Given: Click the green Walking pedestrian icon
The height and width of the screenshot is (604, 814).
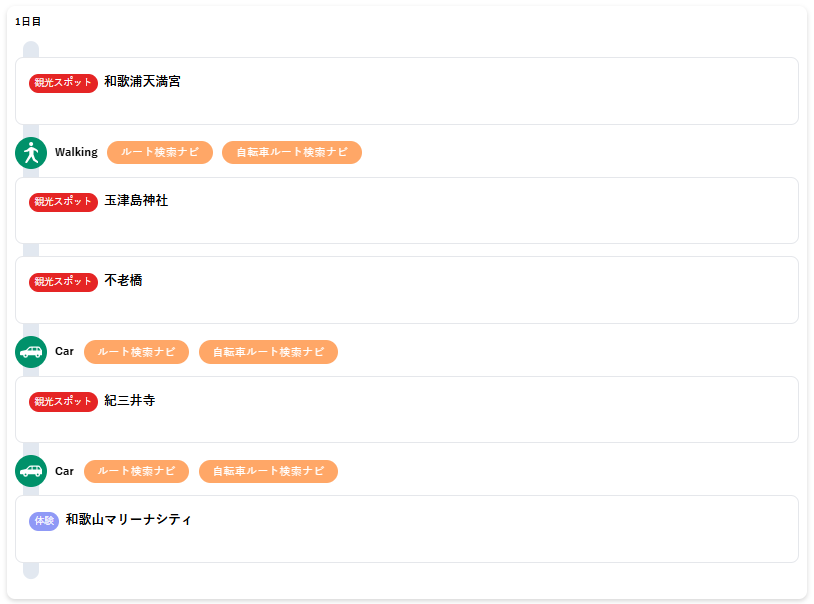Looking at the screenshot, I should coord(31,153).
